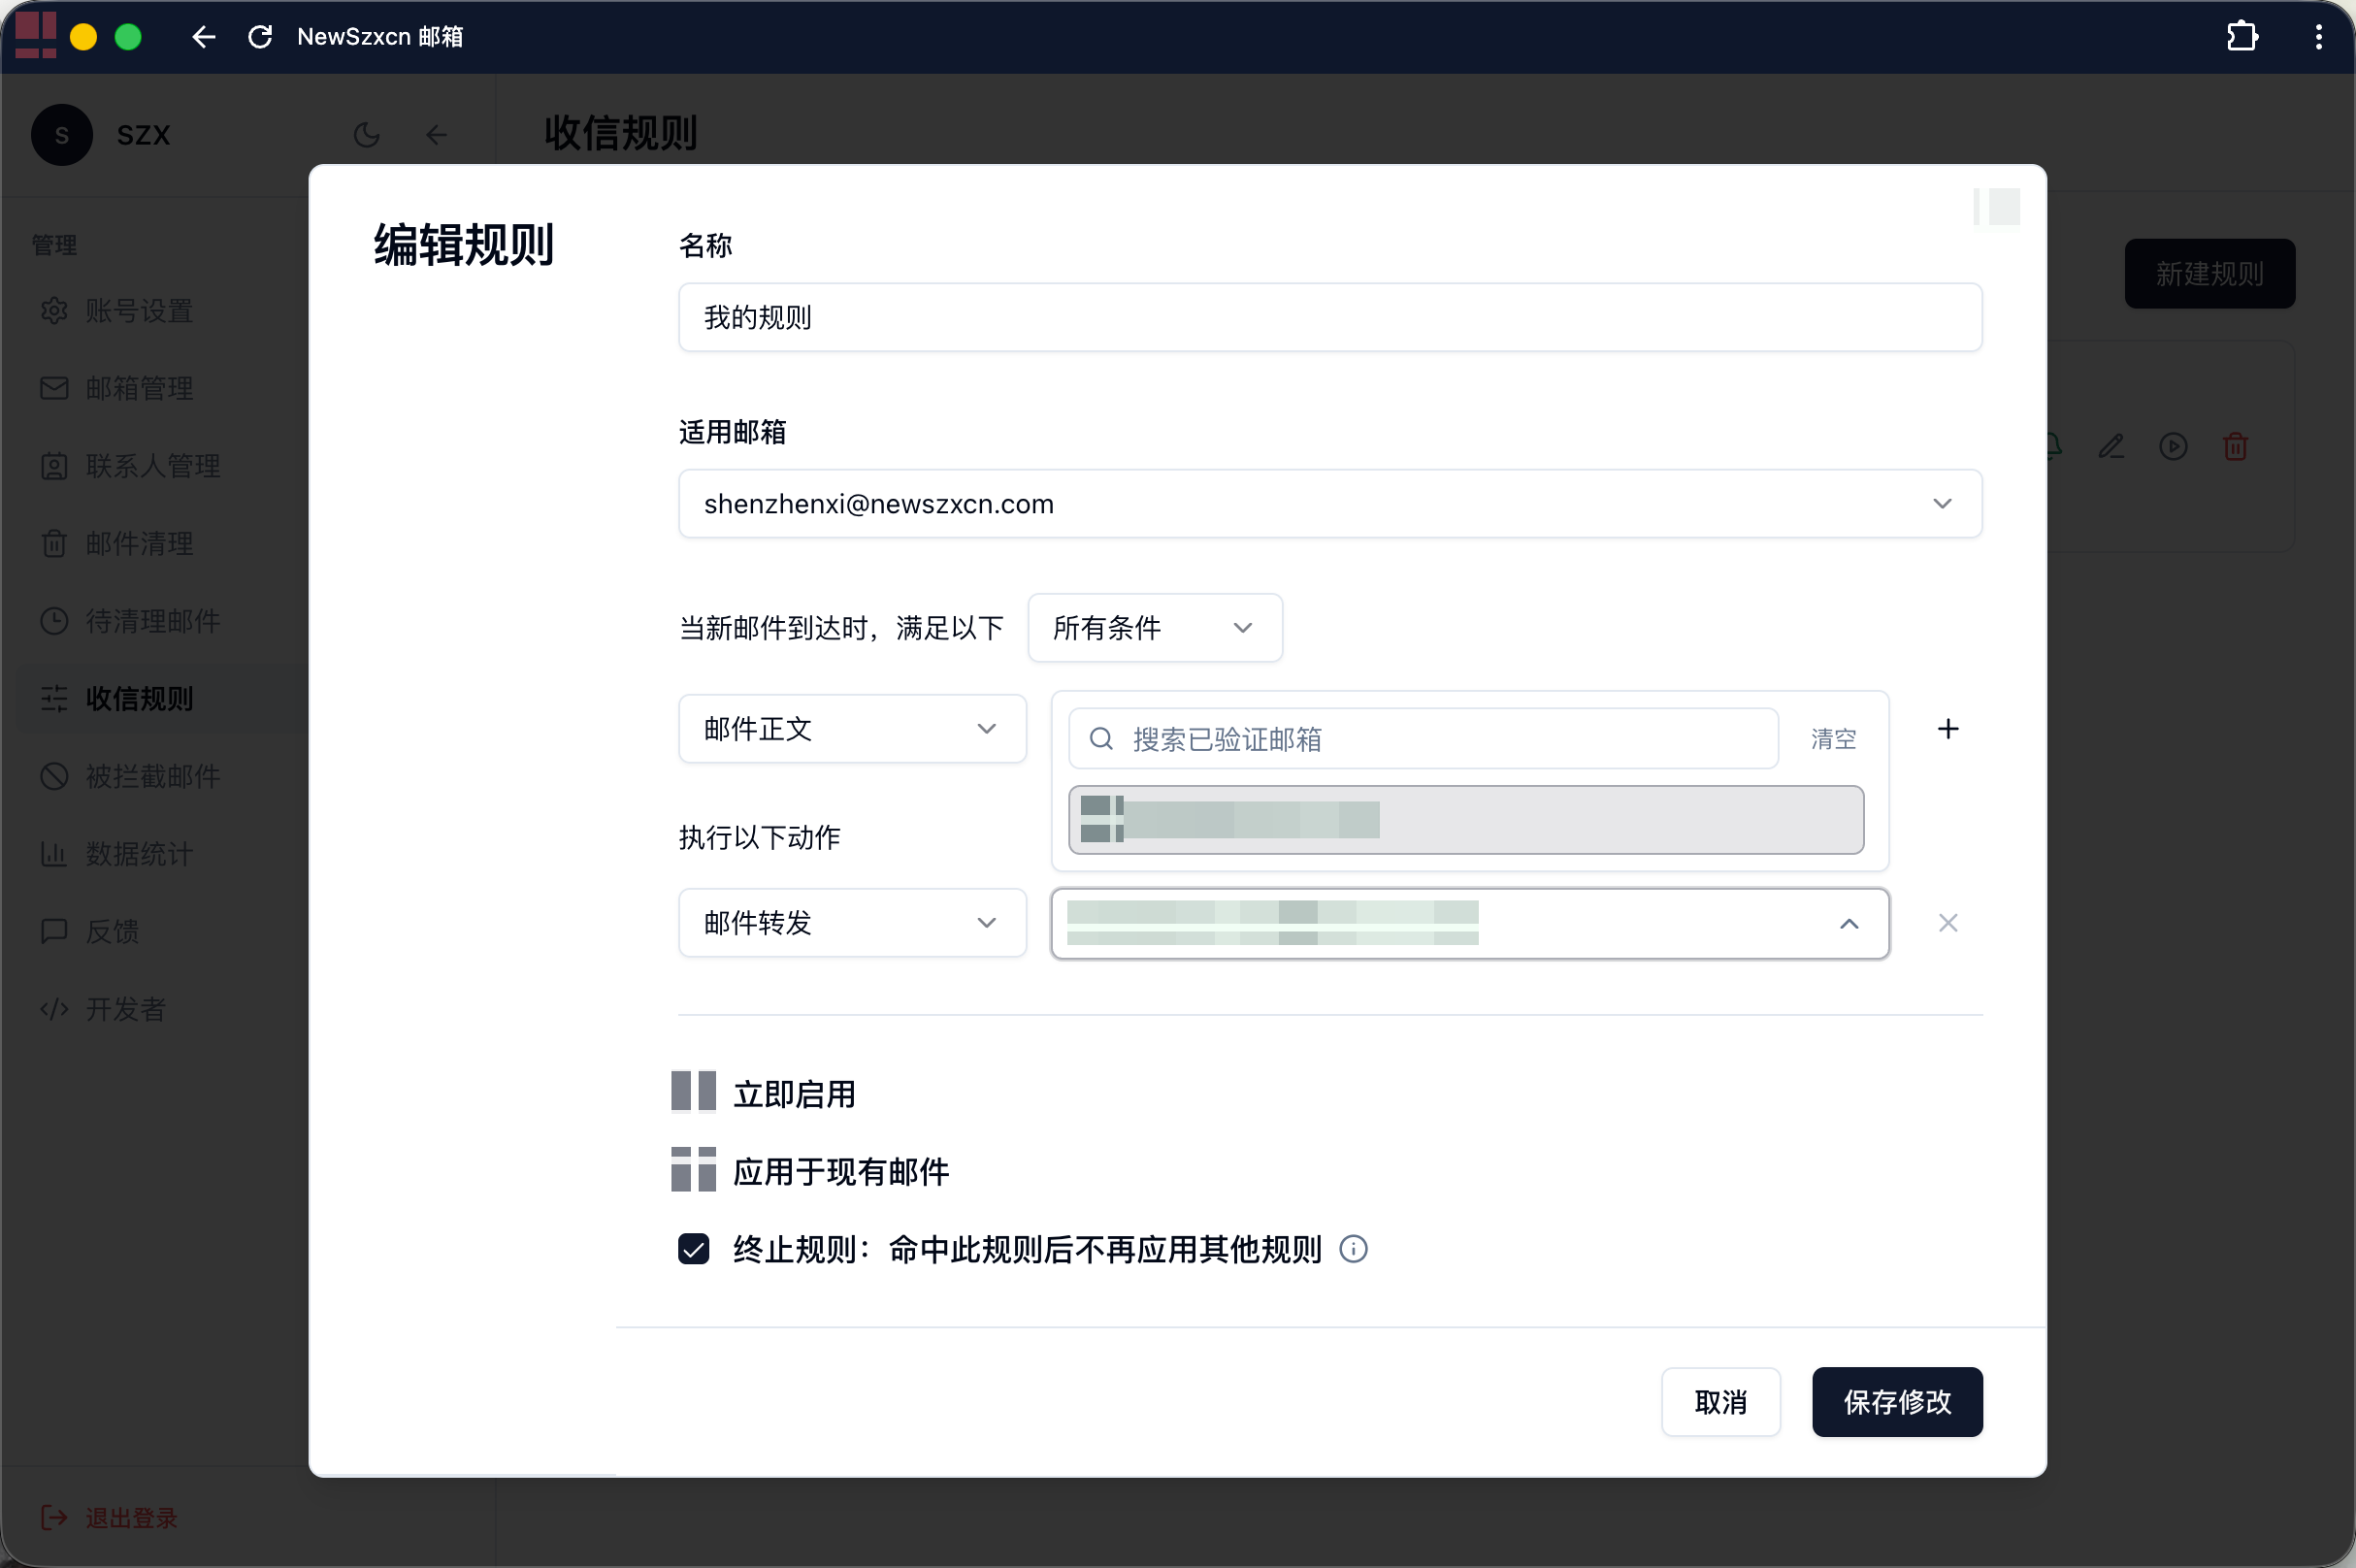Click 取消 to cancel editing
The image size is (2356, 1568).
(x=1720, y=1402)
